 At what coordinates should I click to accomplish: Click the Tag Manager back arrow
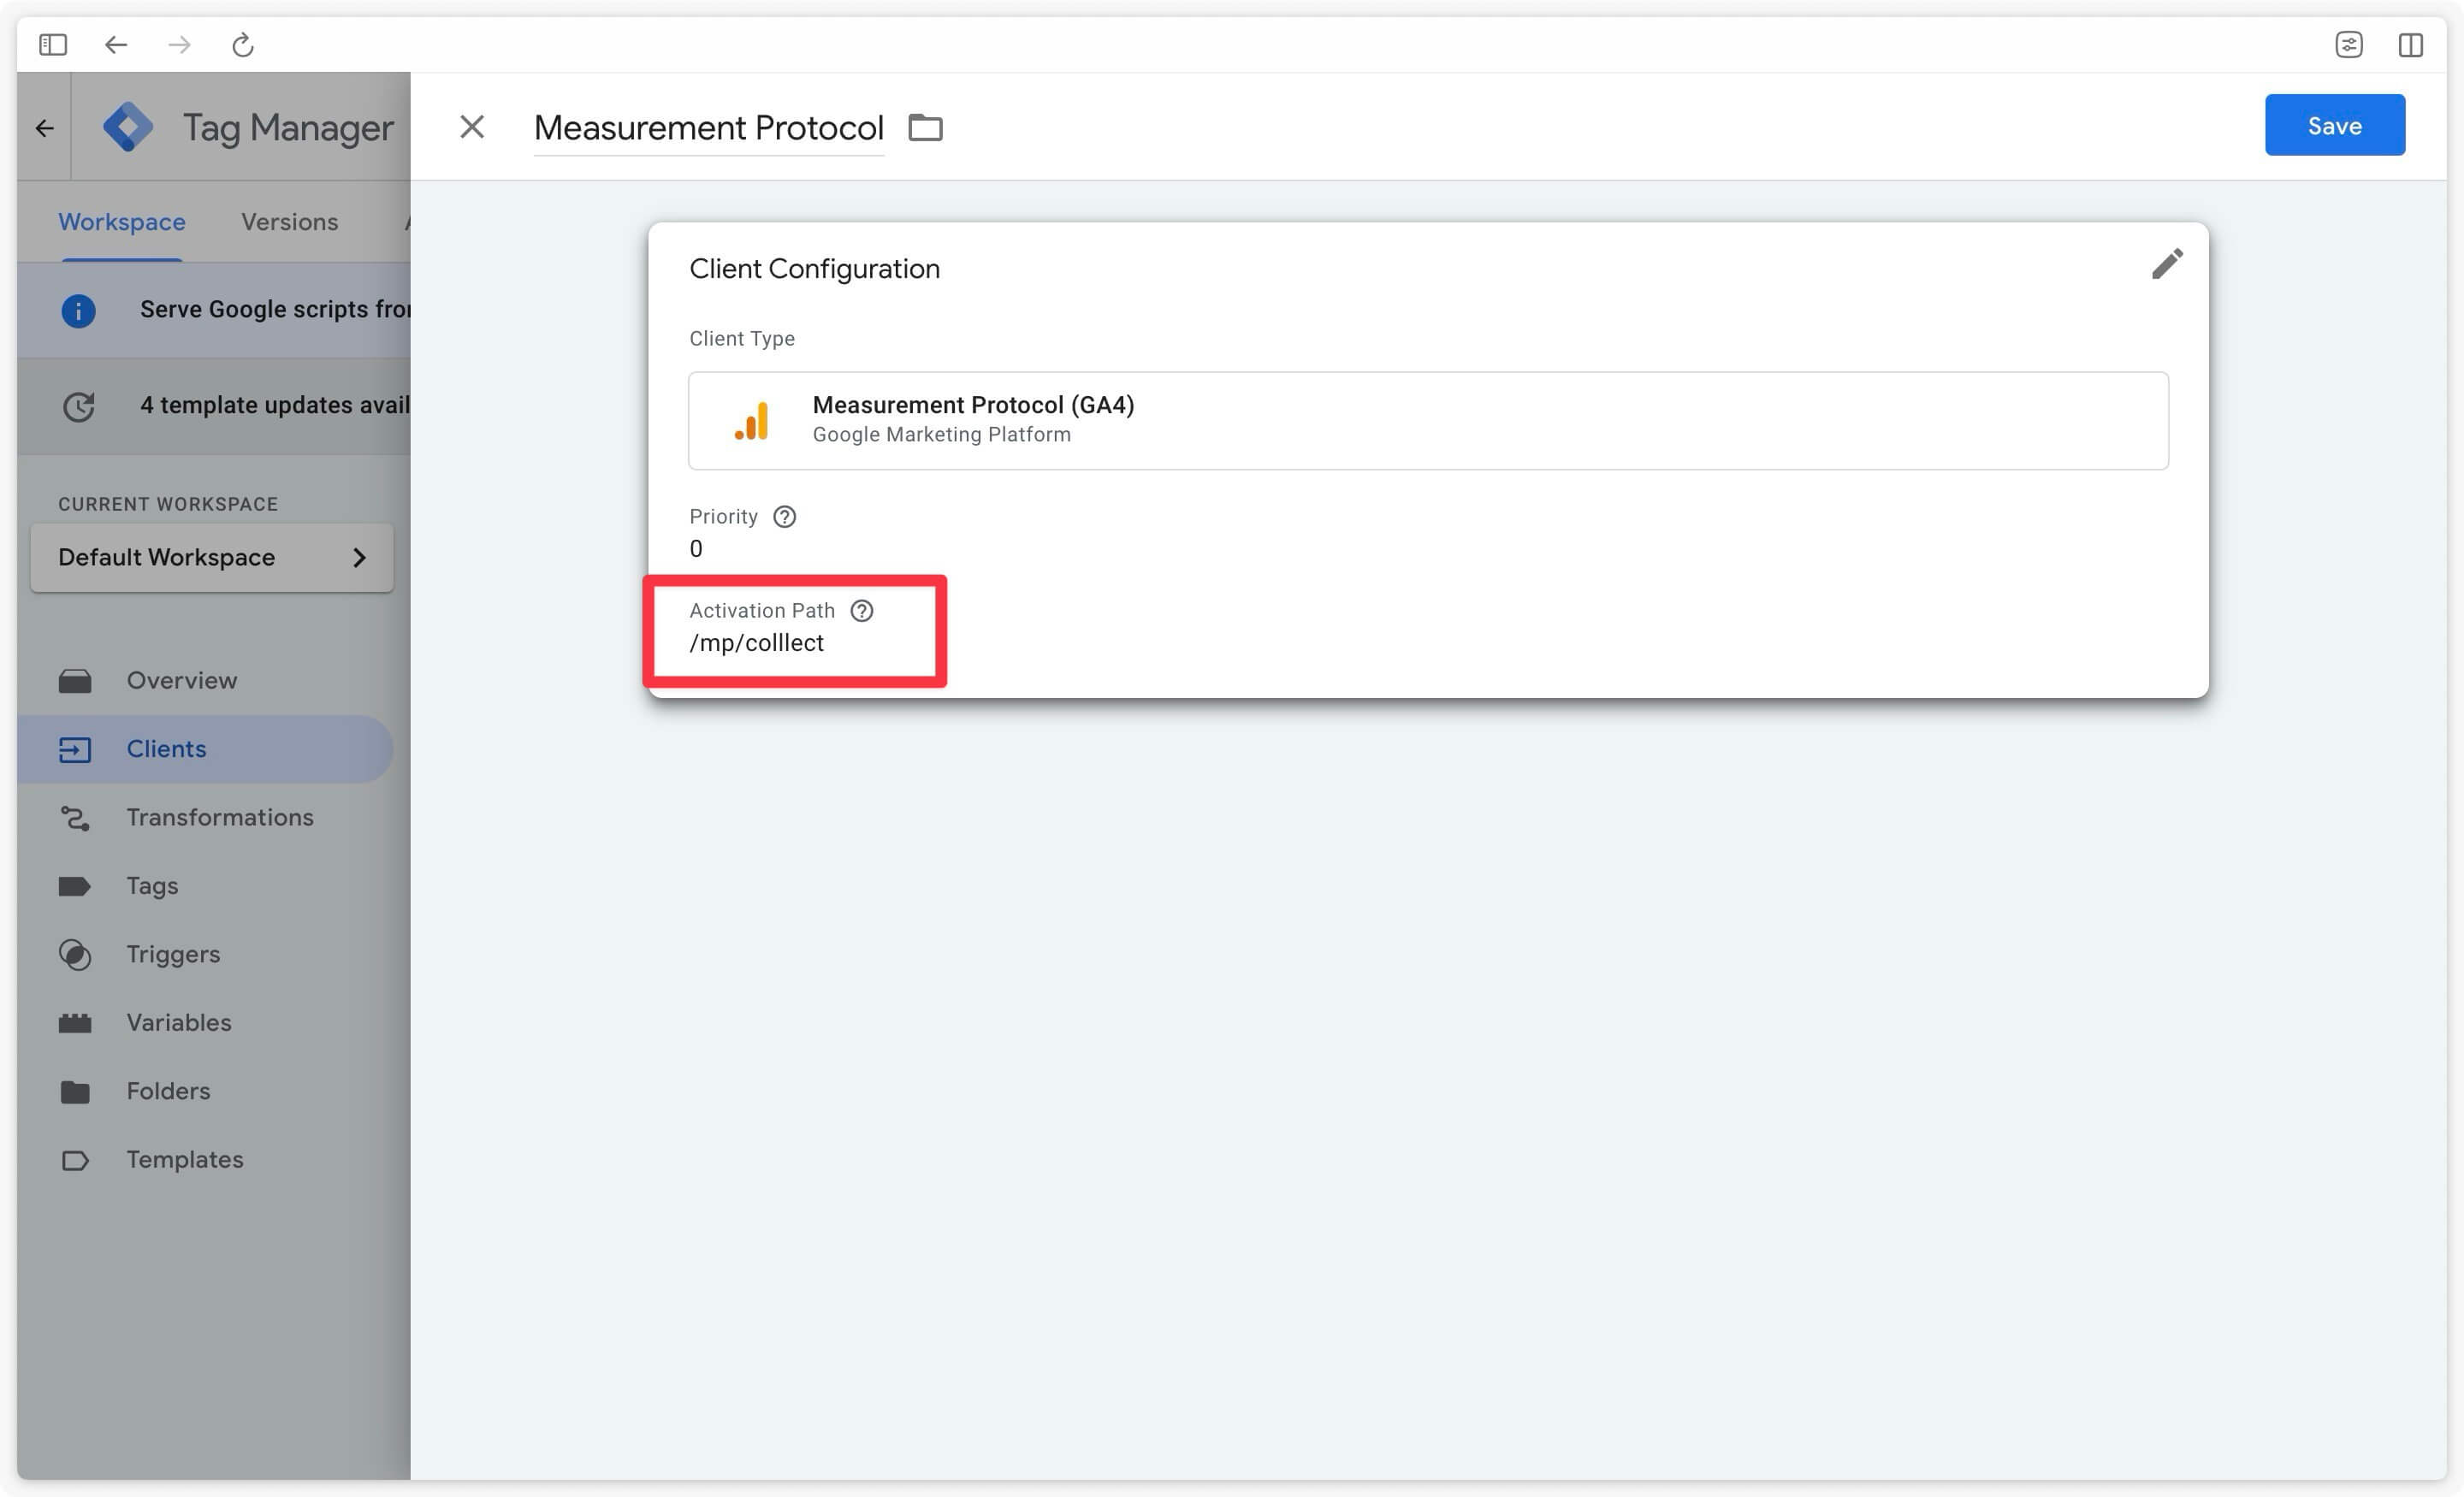[44, 128]
